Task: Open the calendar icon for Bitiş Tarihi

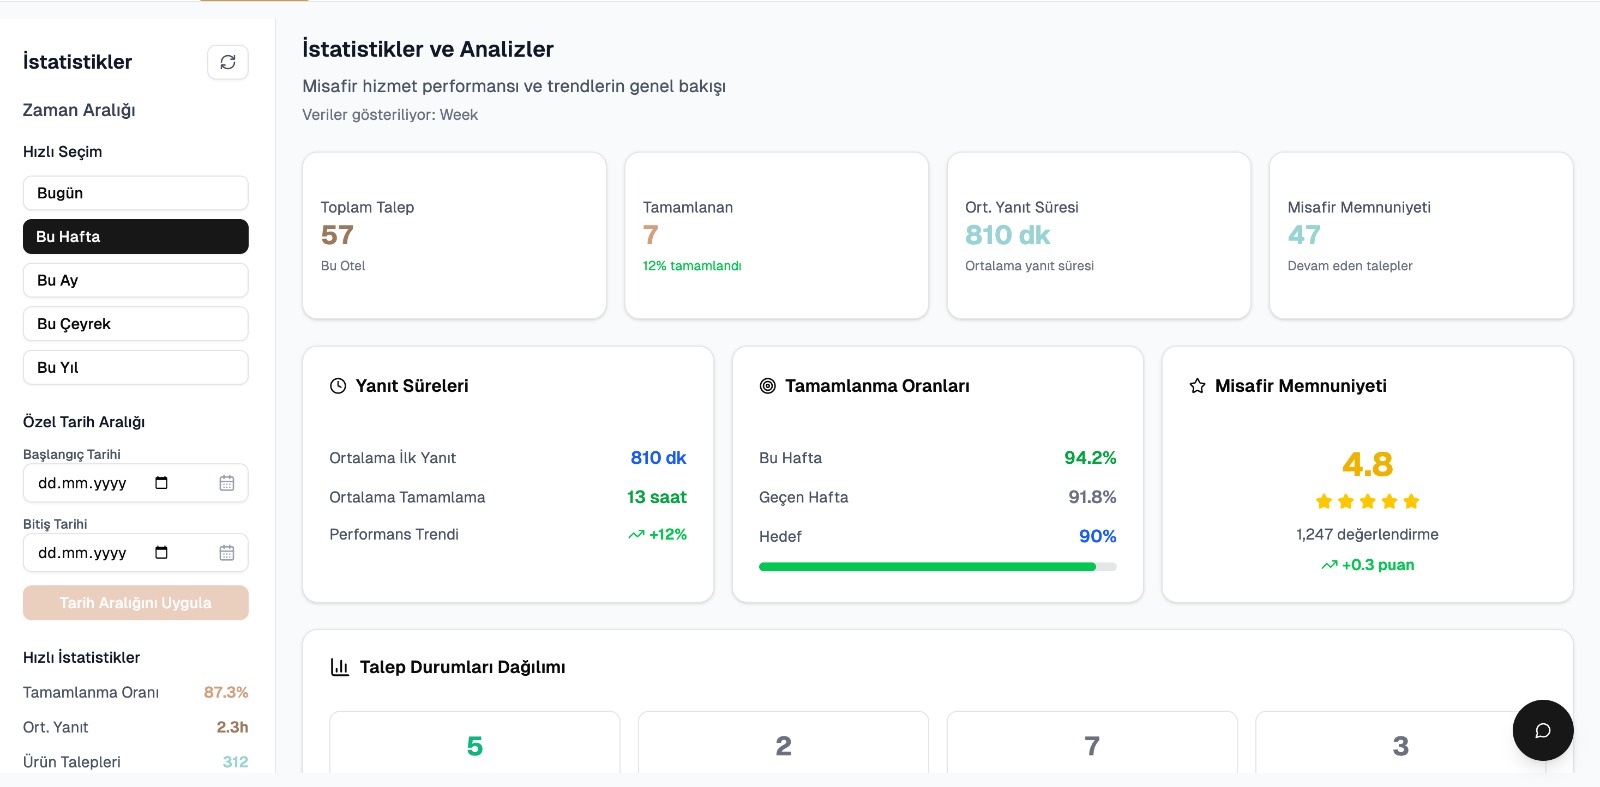Action: pyautogui.click(x=227, y=553)
